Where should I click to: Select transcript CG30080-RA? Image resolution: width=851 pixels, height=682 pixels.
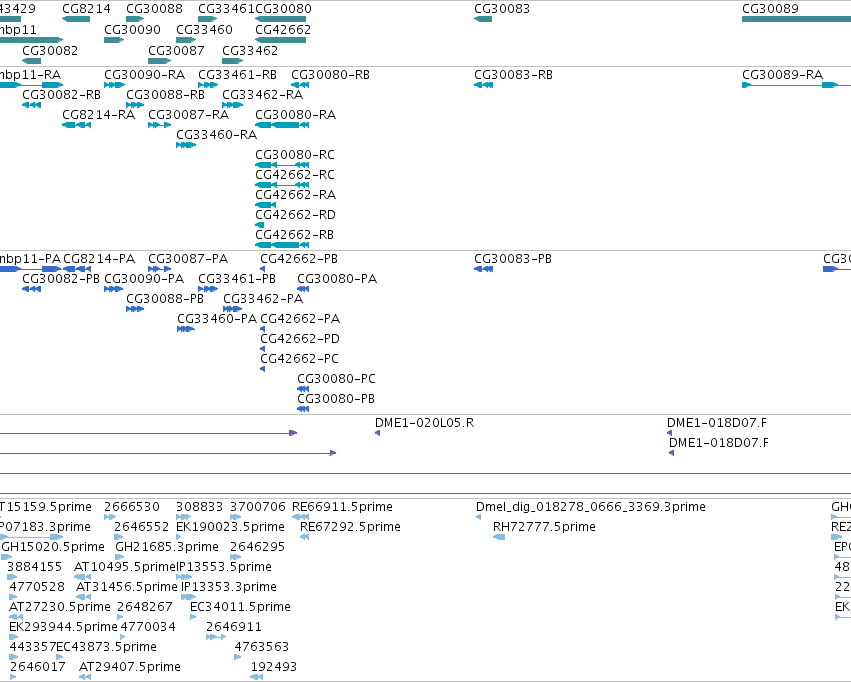click(296, 114)
